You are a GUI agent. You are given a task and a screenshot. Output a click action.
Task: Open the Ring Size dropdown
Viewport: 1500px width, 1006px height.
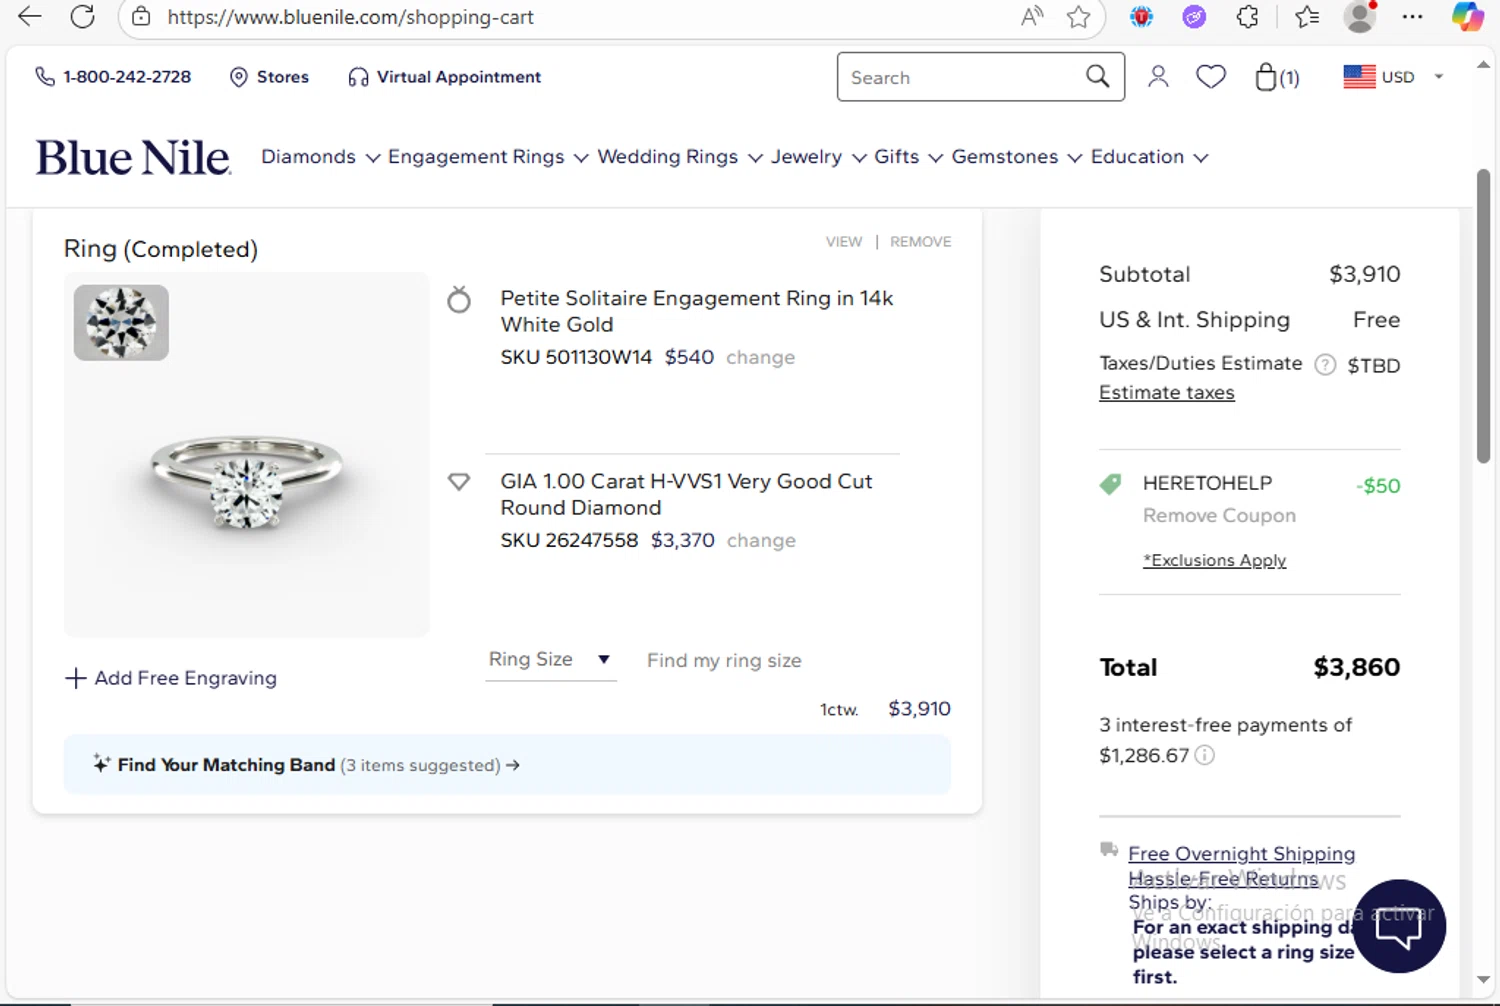point(550,659)
